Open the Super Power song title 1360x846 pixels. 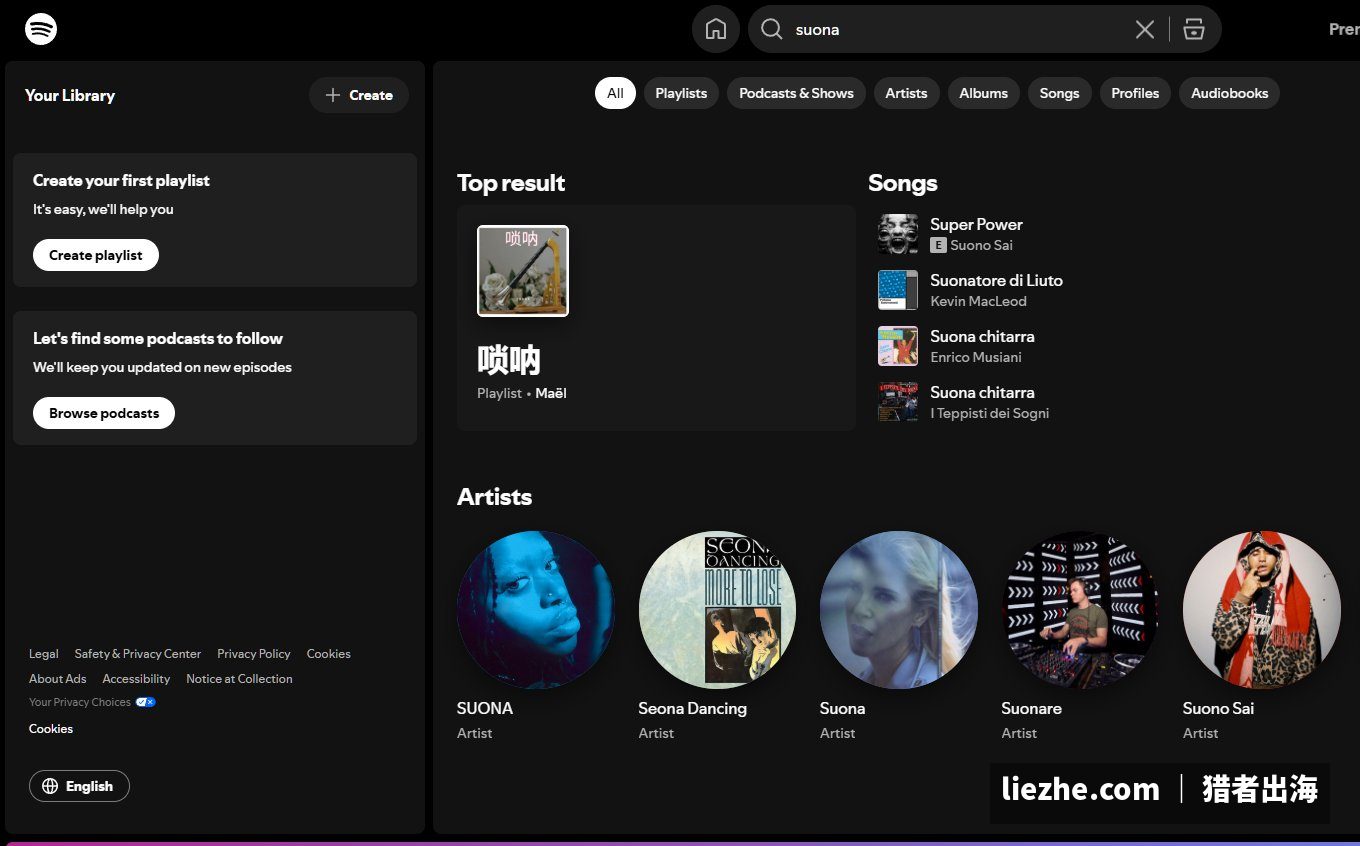point(976,224)
